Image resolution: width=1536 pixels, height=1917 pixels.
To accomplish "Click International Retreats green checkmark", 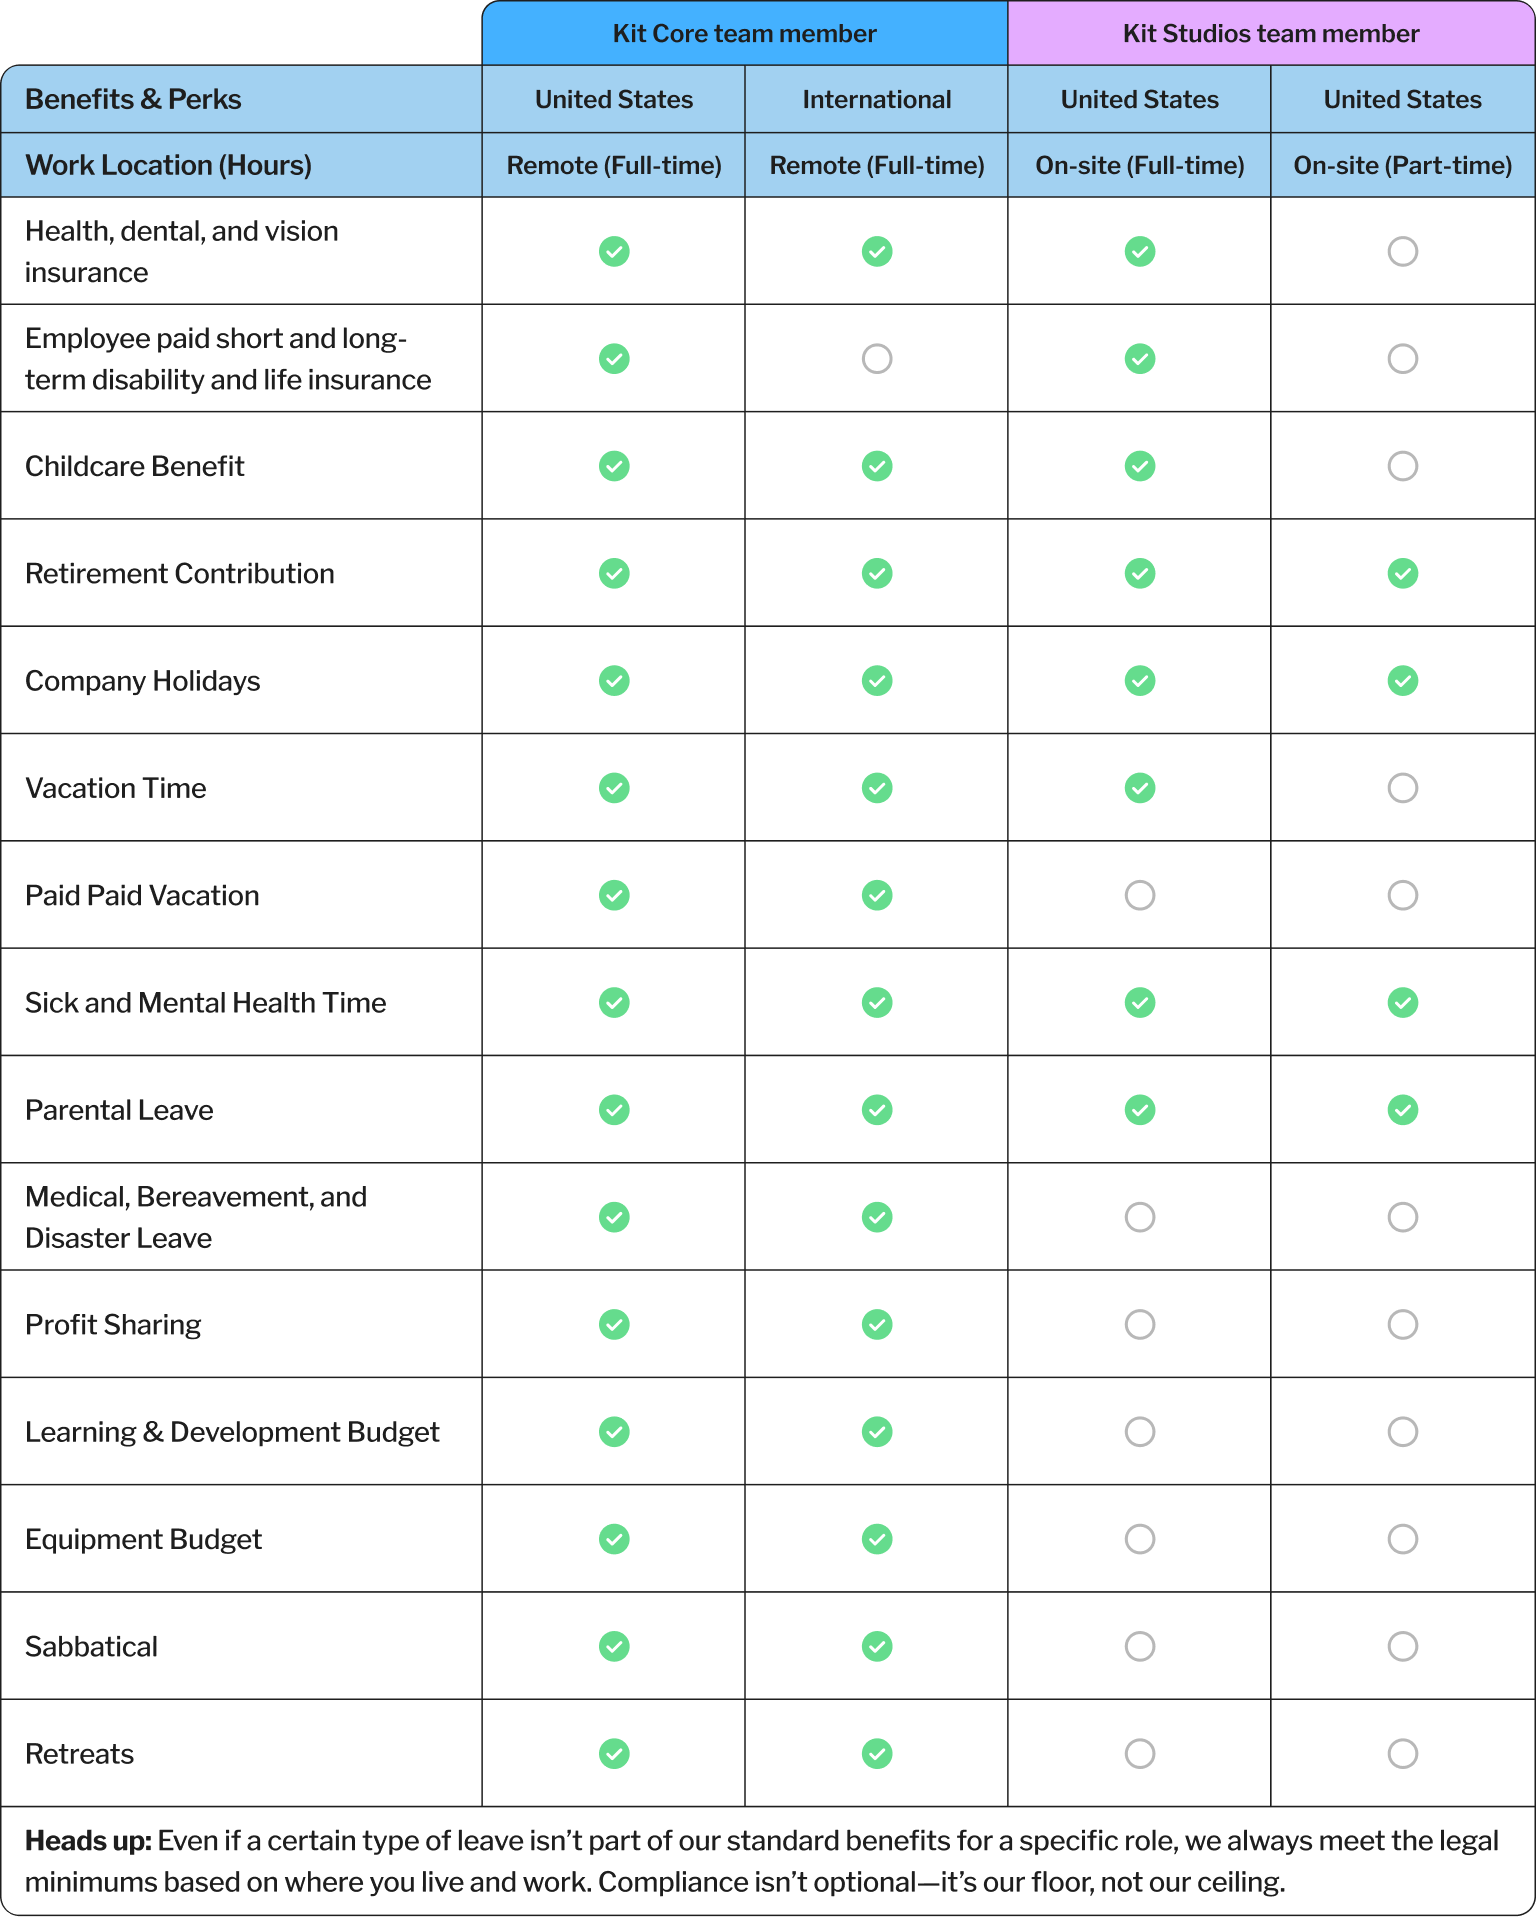I will coord(877,1753).
